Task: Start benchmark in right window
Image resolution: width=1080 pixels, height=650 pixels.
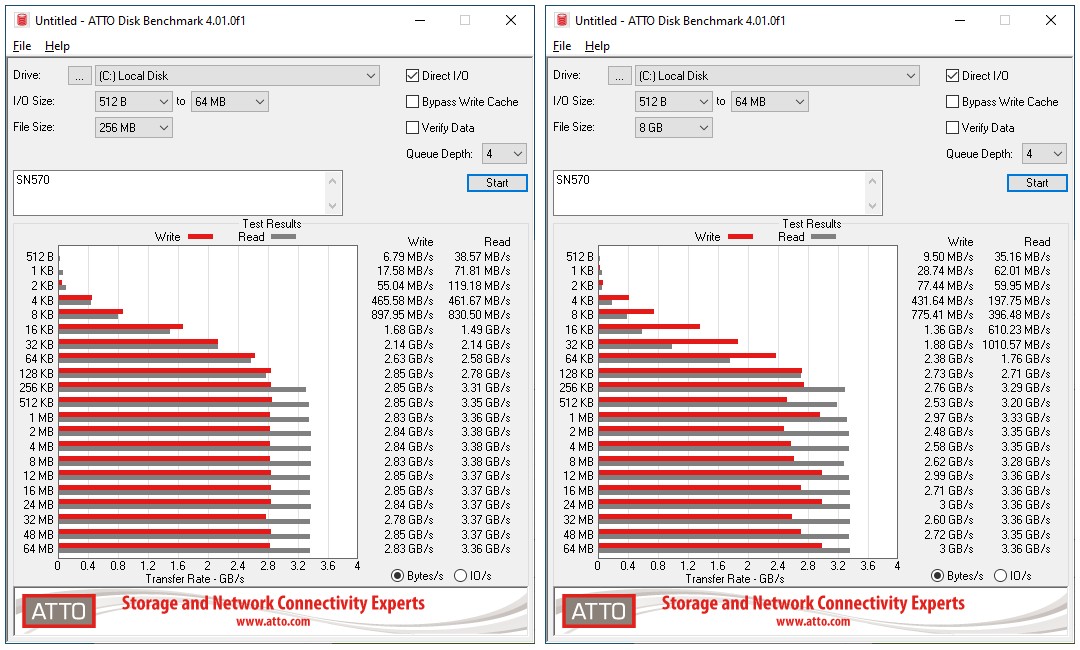Action: pyautogui.click(x=1037, y=182)
